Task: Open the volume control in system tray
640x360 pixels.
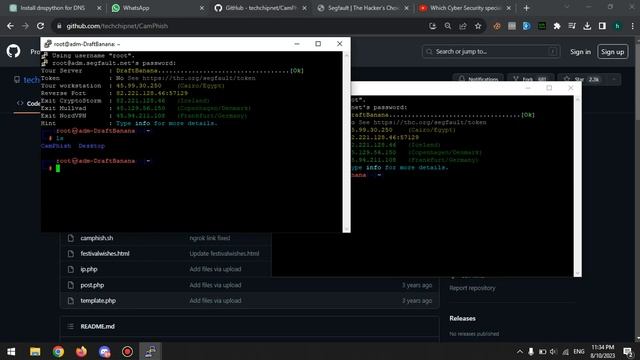Action: [553, 351]
